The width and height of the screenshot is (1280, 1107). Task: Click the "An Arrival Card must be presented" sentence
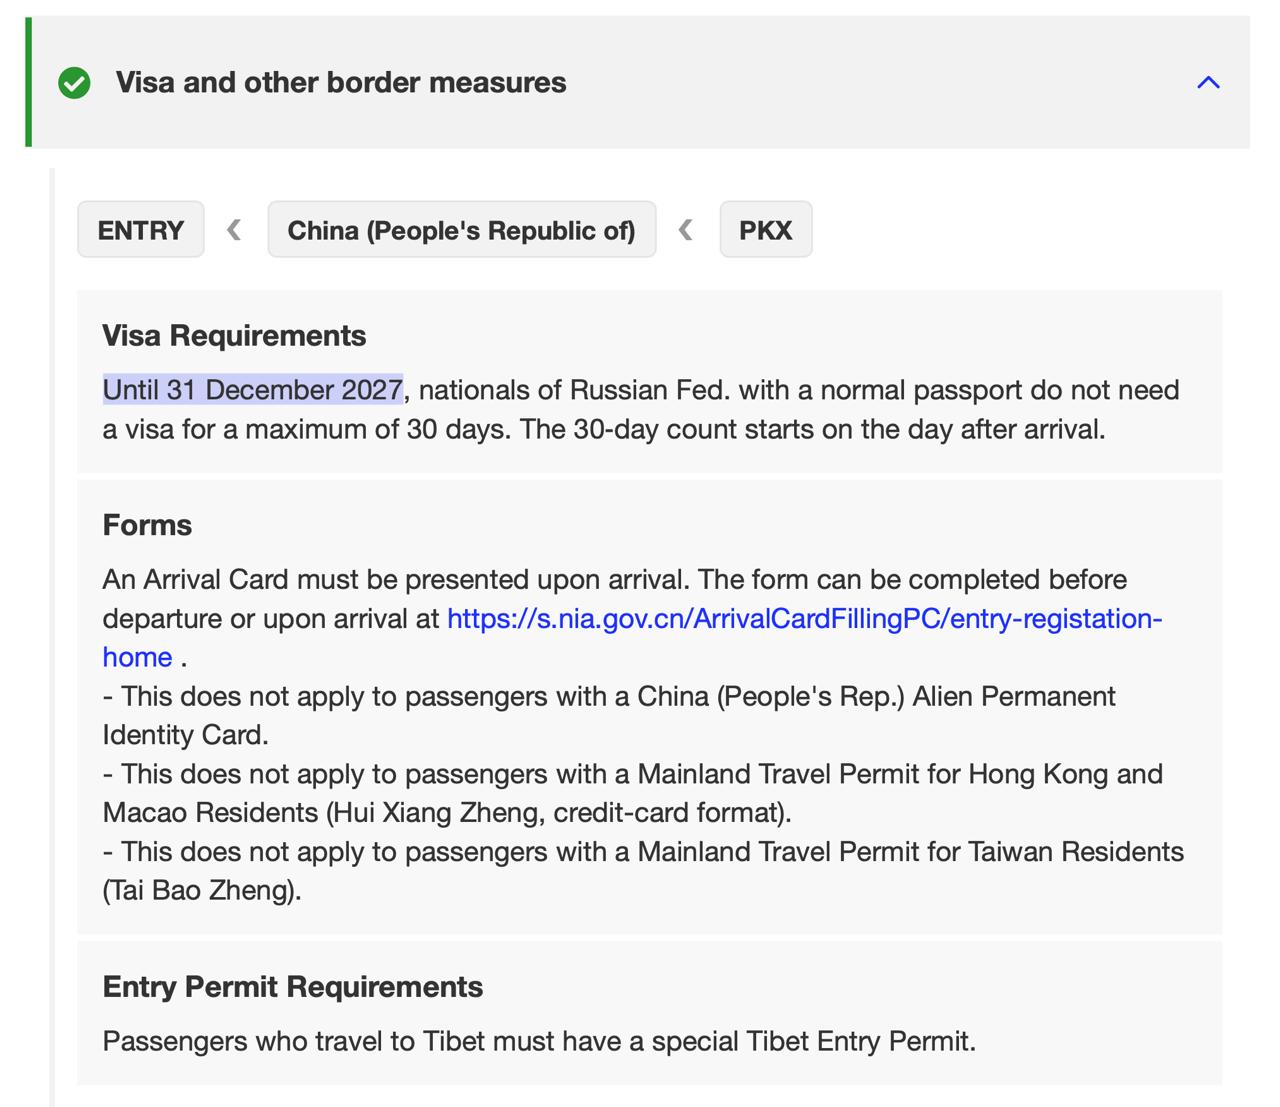[397, 580]
